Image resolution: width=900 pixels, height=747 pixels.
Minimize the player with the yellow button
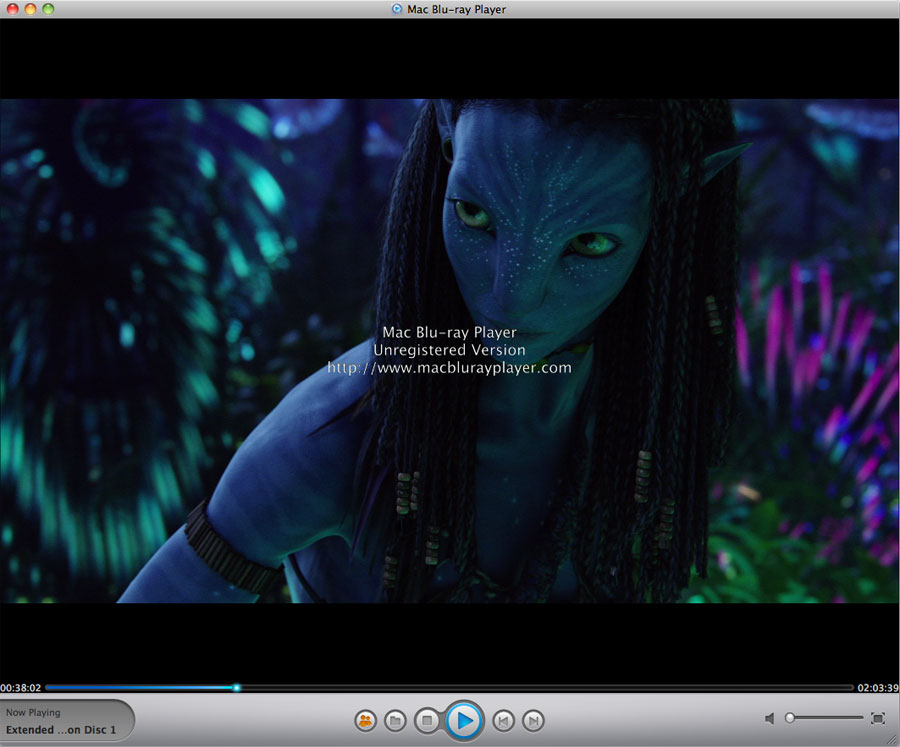click(30, 9)
